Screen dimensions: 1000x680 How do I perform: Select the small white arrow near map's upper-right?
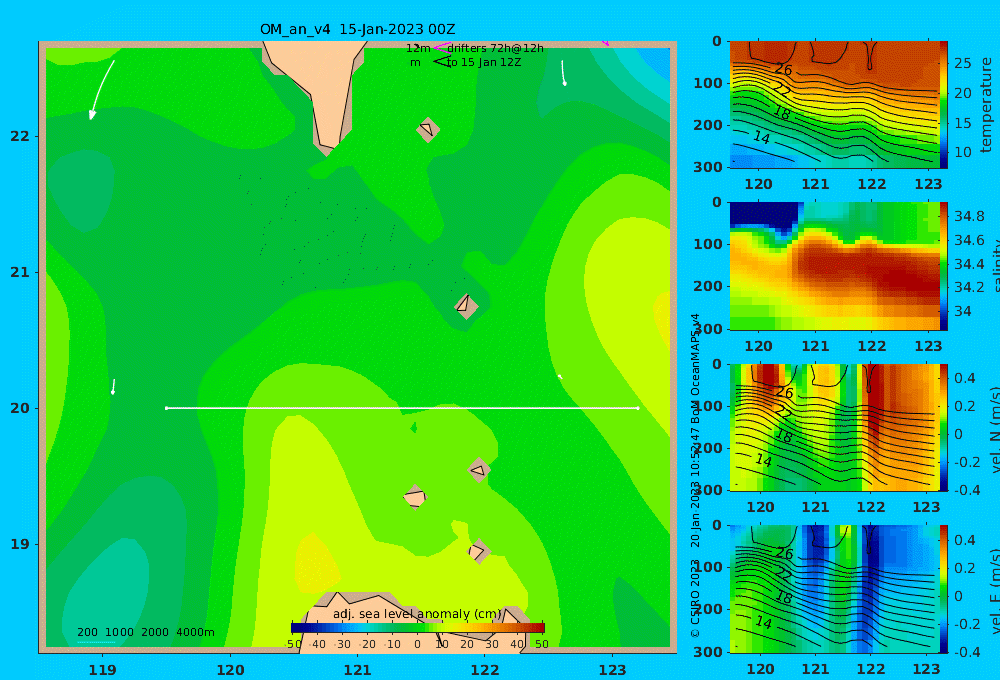point(563,73)
